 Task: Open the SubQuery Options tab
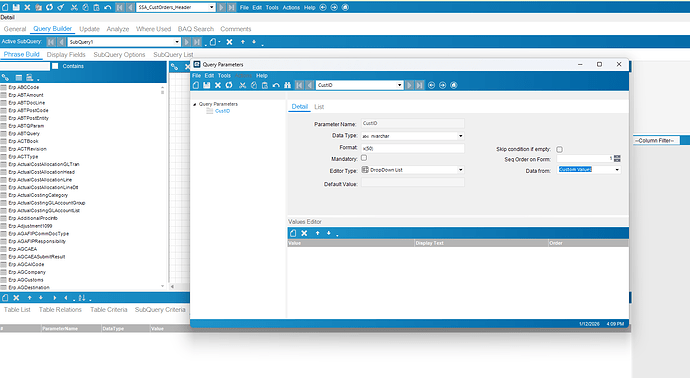tap(119, 55)
